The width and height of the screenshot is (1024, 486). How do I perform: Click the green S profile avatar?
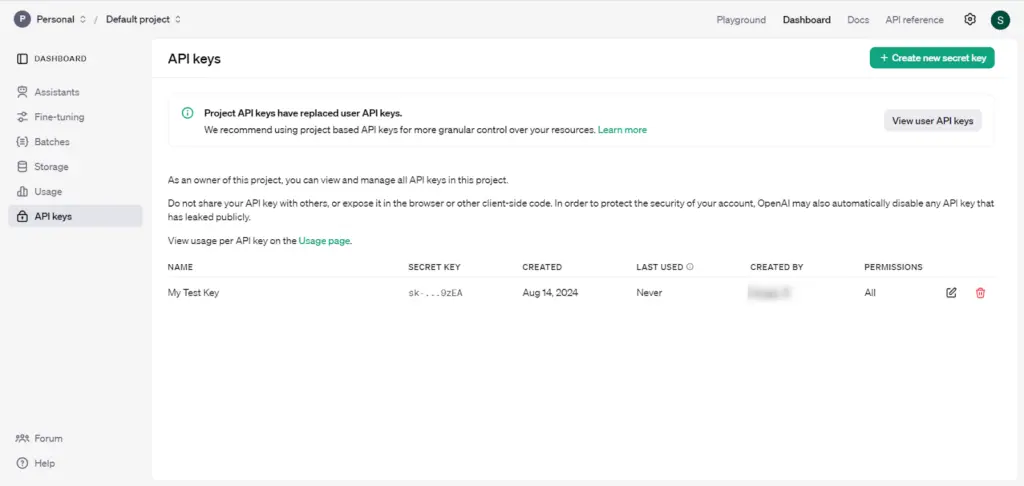pyautogui.click(x=999, y=20)
